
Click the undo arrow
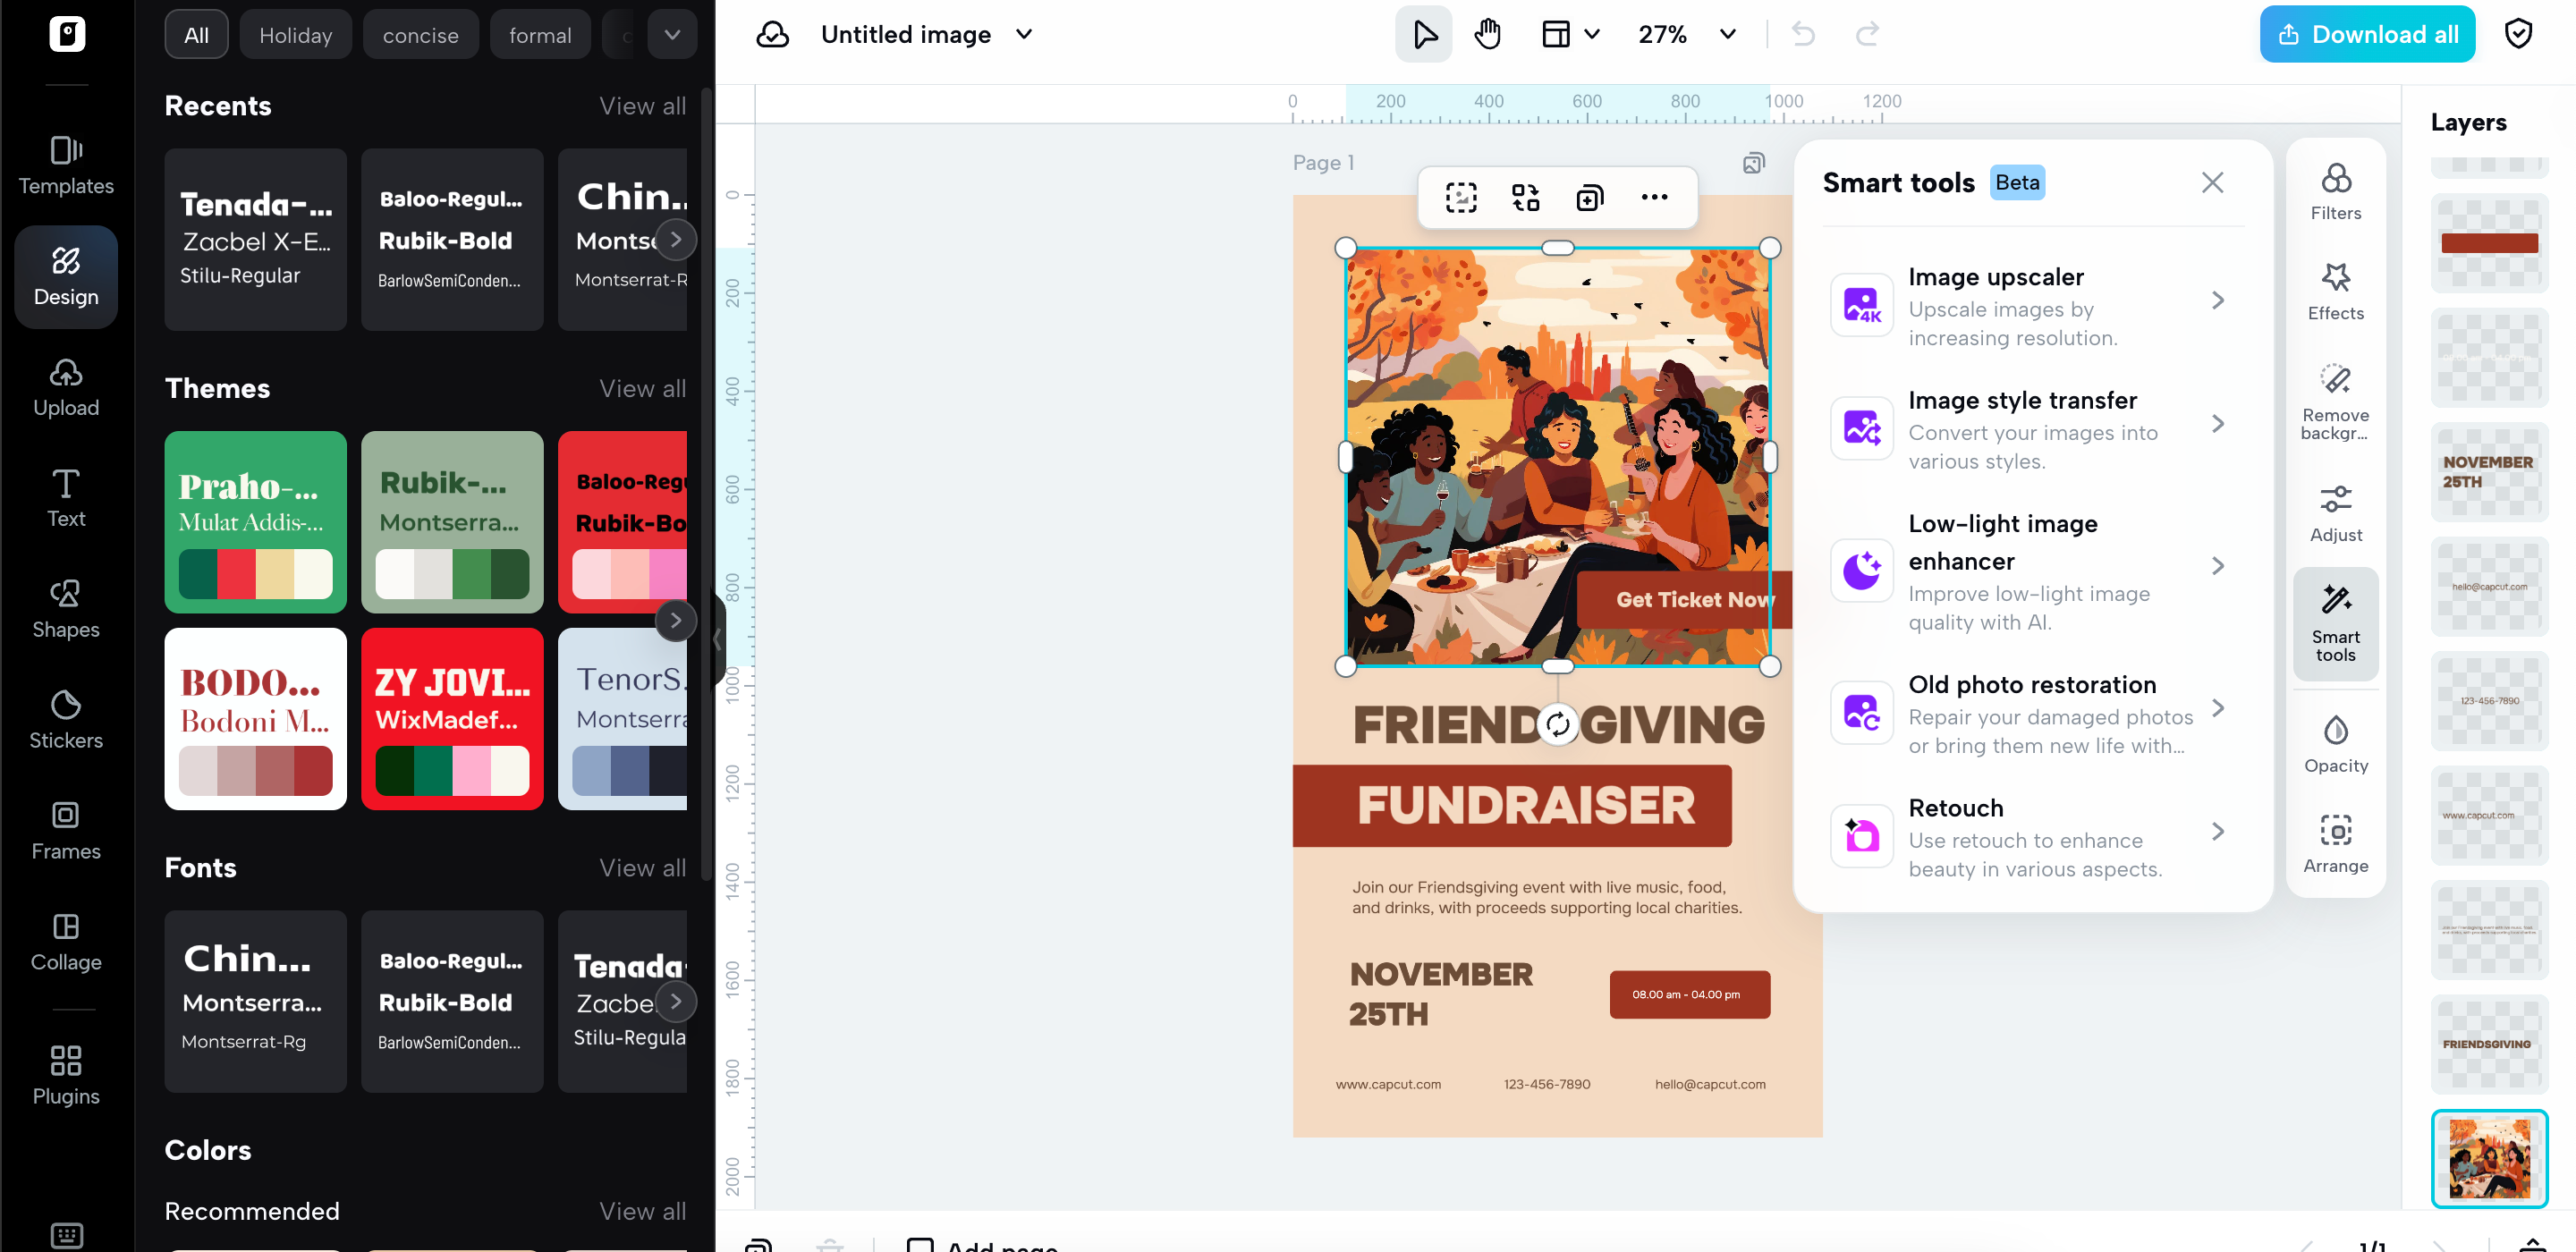pyautogui.click(x=1803, y=34)
